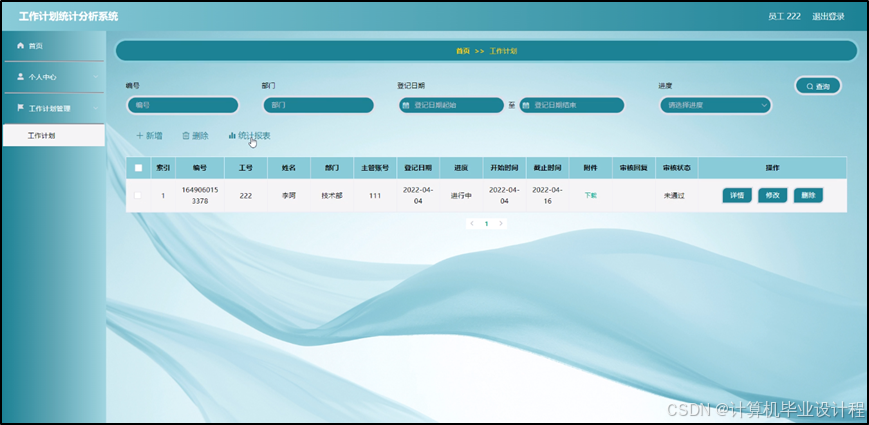Click the 工号 column header
Viewport: 869px width, 425px height.
pos(246,168)
